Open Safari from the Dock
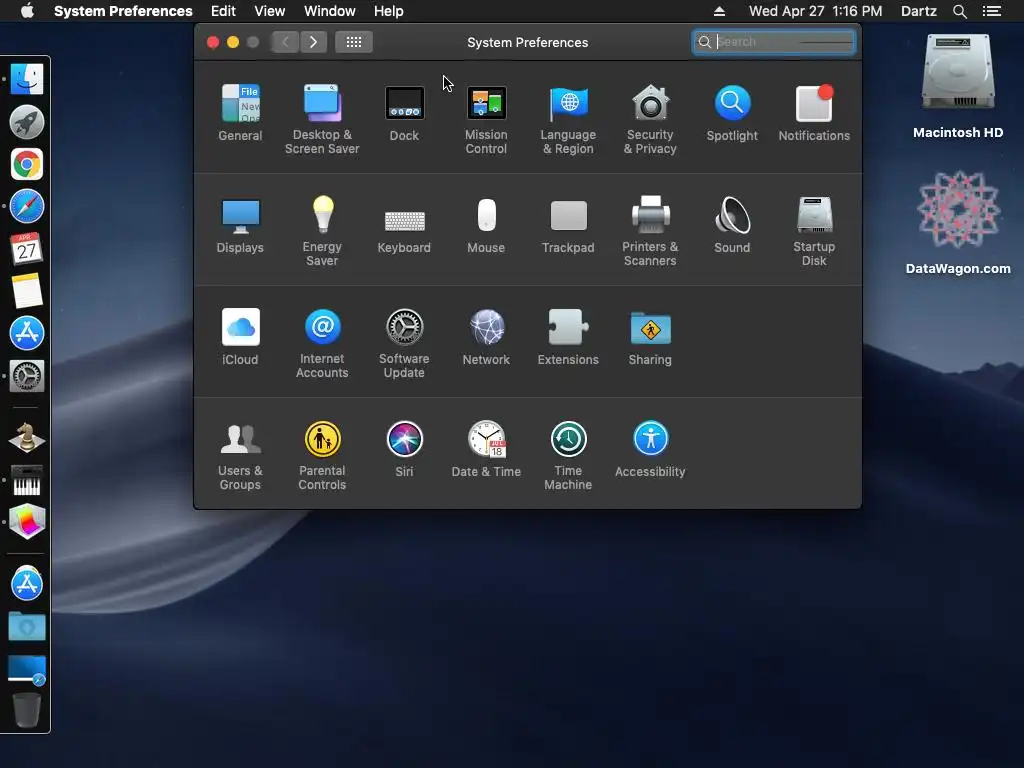This screenshot has width=1024, height=768. tap(27, 206)
